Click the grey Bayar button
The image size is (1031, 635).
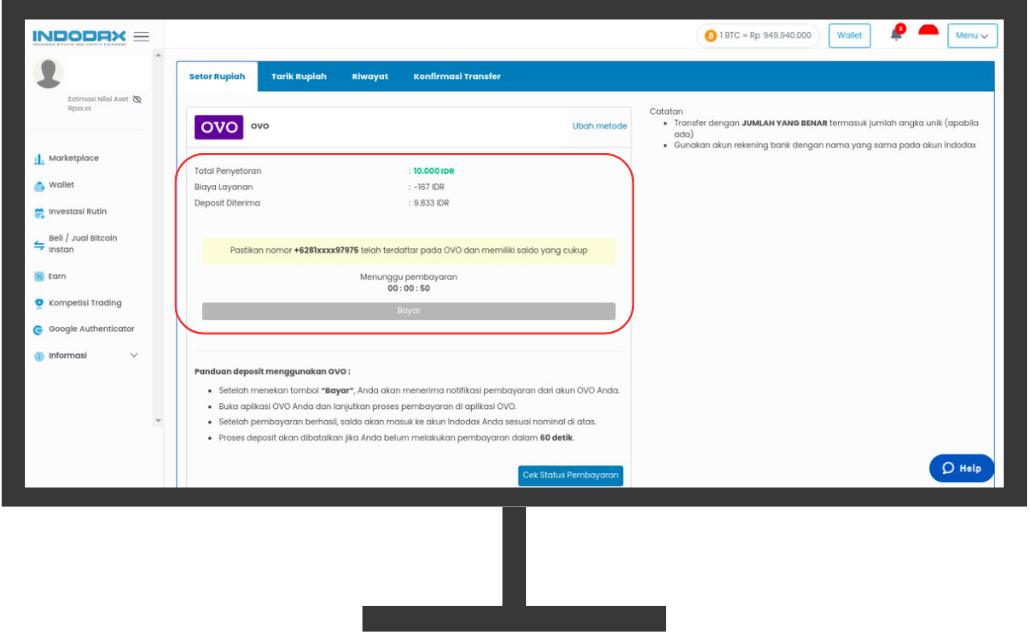[408, 311]
